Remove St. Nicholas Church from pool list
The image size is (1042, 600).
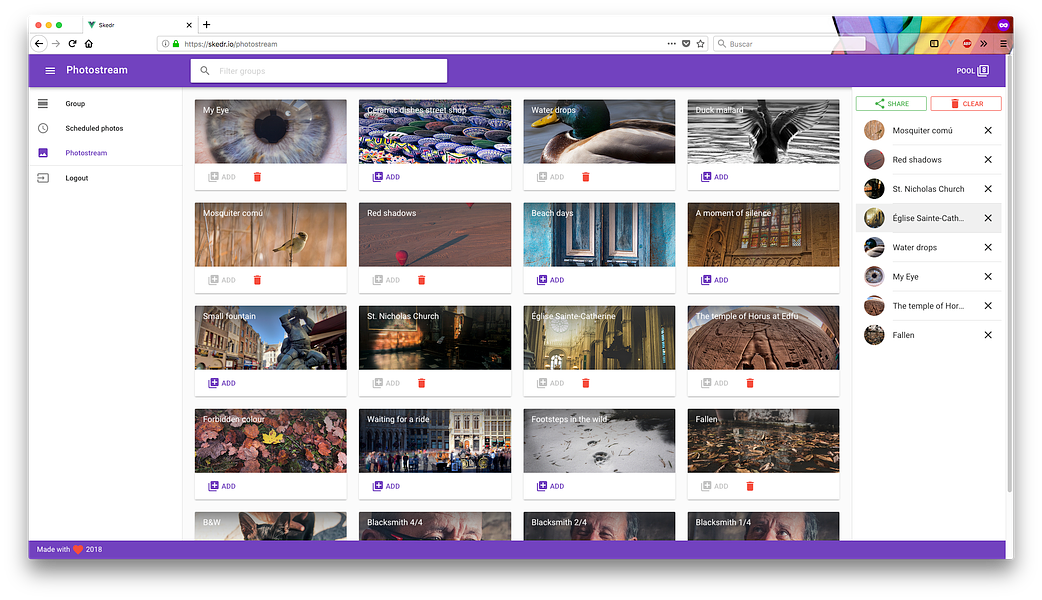[x=988, y=189]
